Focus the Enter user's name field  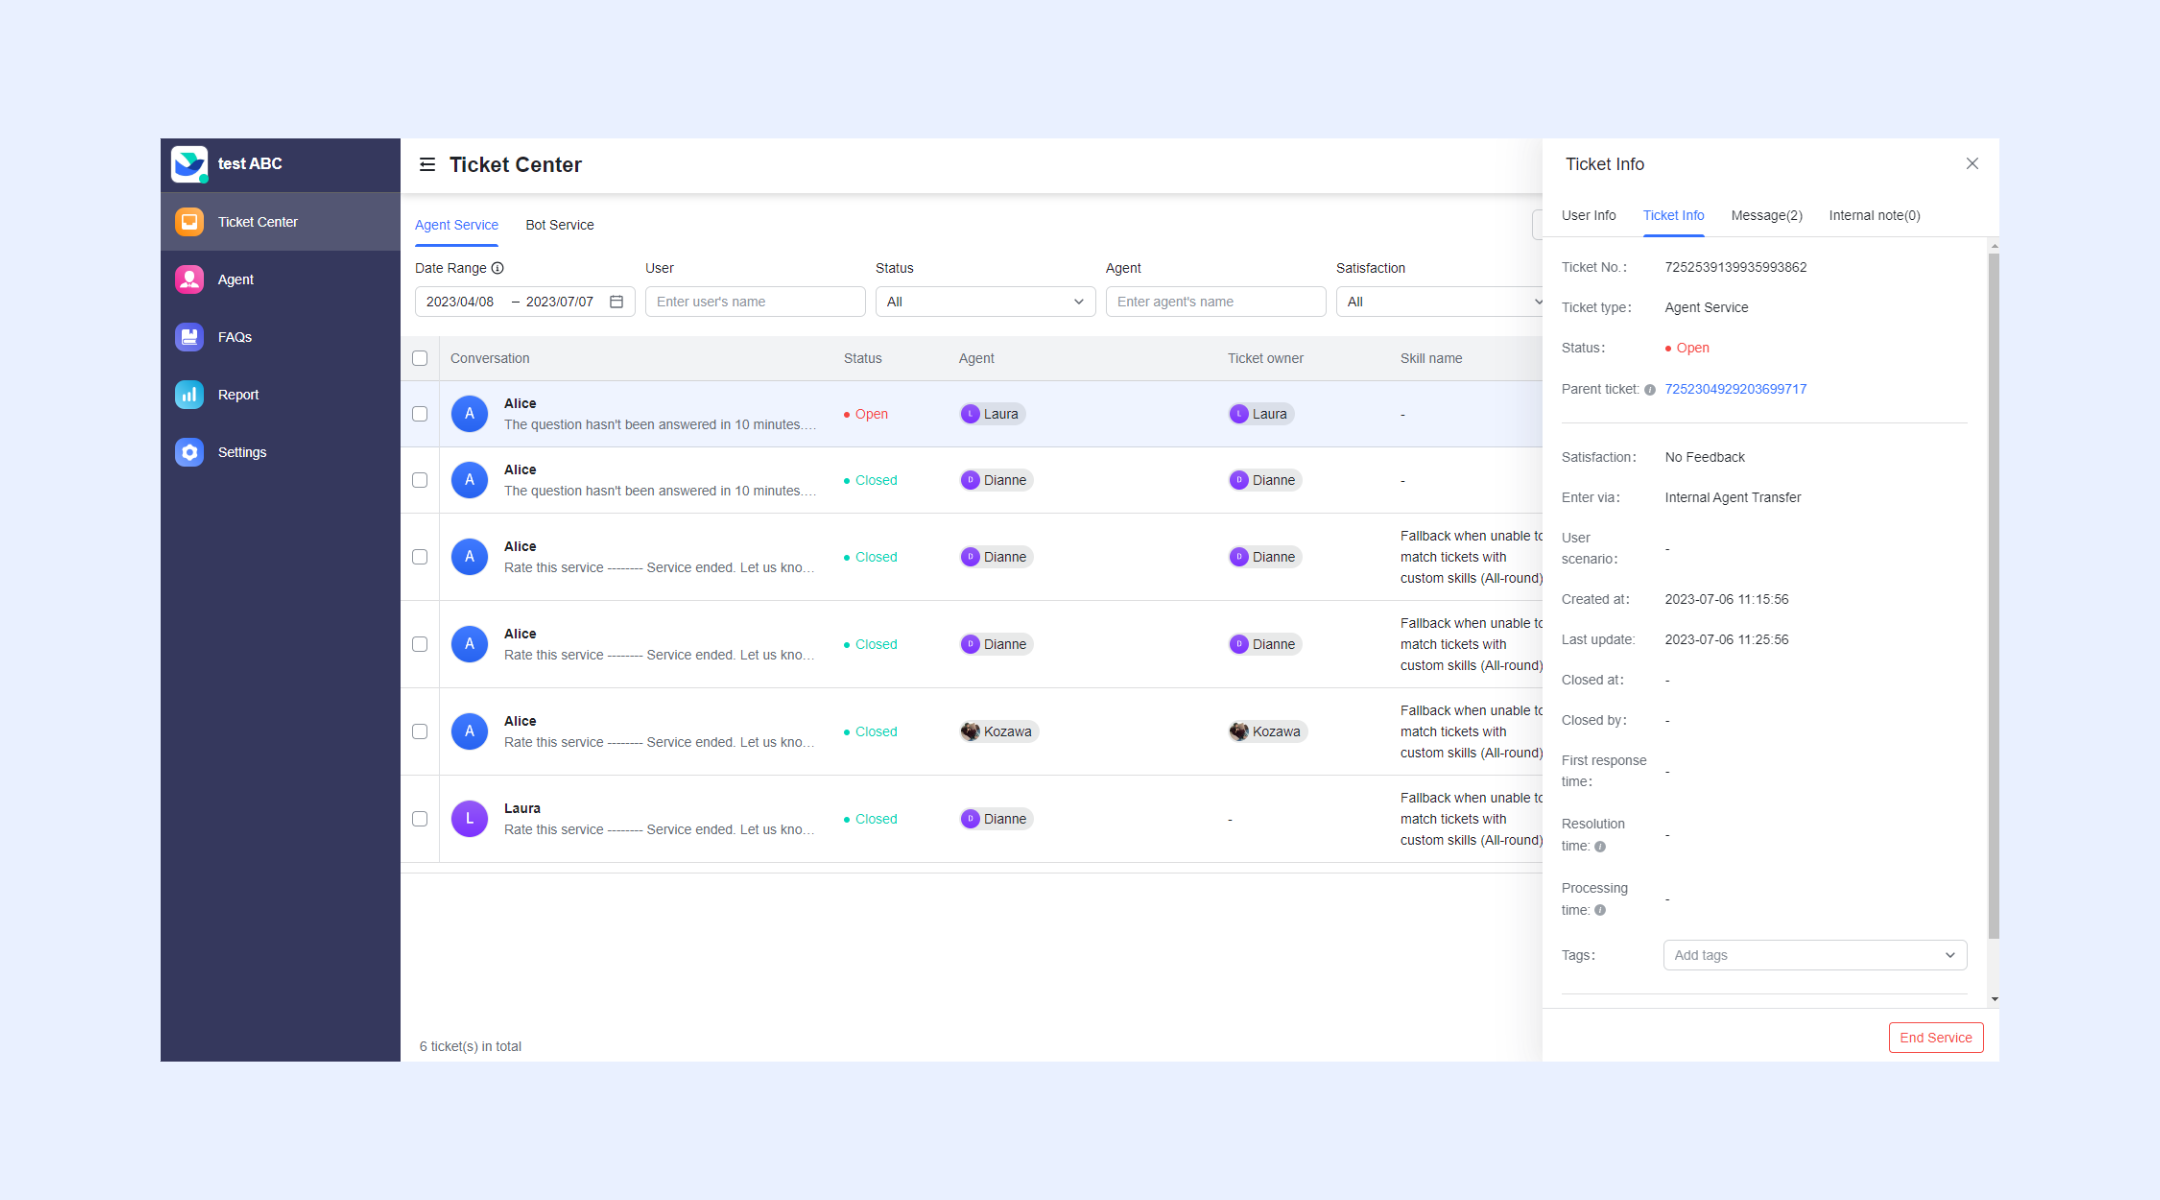tap(755, 302)
